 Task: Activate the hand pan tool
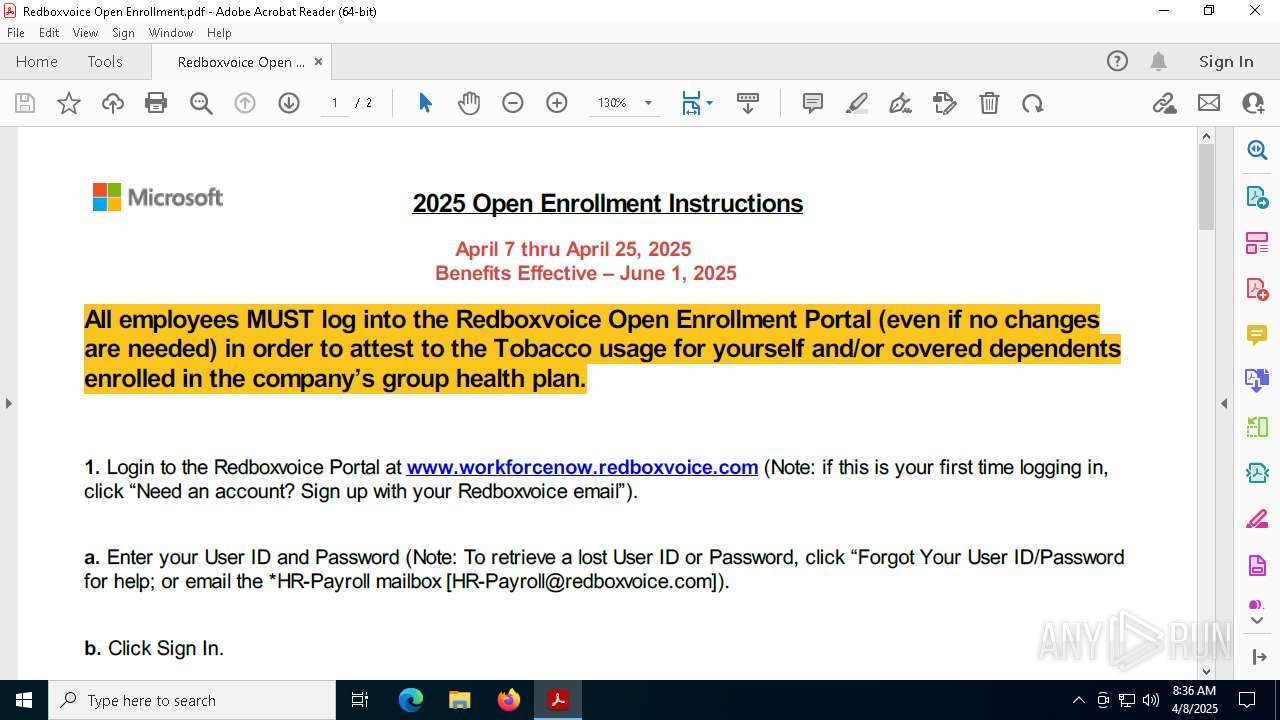pyautogui.click(x=469, y=103)
